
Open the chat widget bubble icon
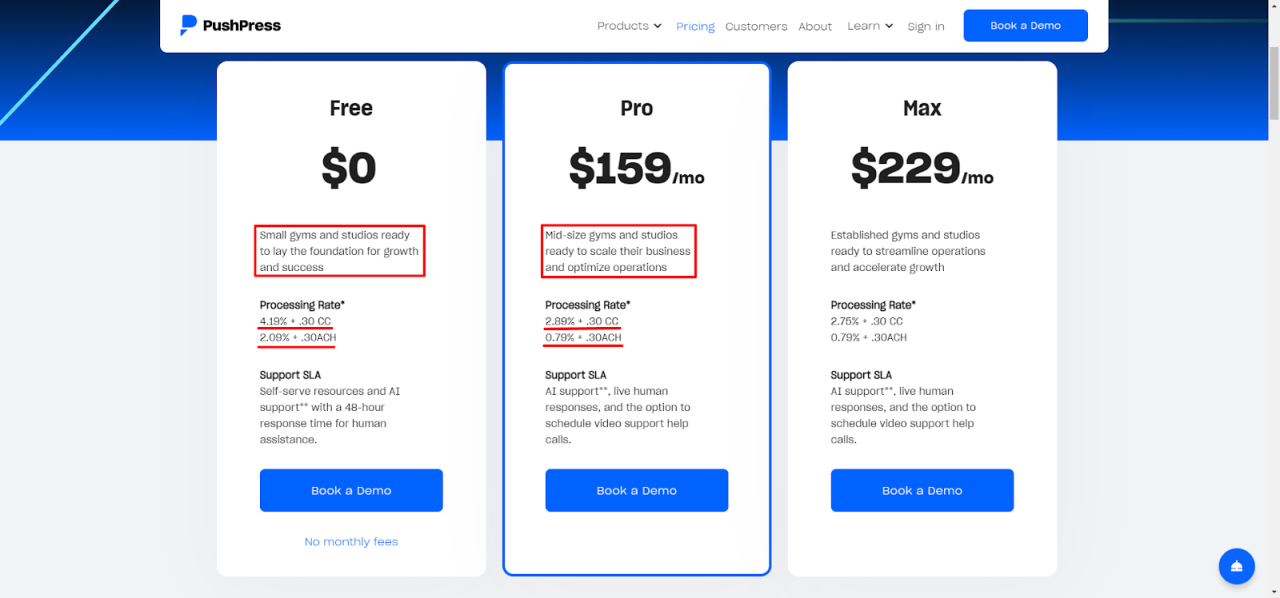click(x=1237, y=566)
